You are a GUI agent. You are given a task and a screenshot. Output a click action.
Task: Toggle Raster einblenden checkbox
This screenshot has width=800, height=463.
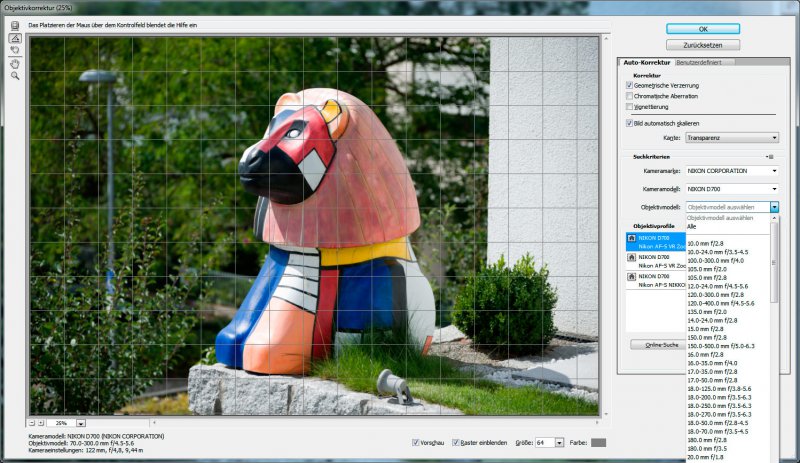456,443
